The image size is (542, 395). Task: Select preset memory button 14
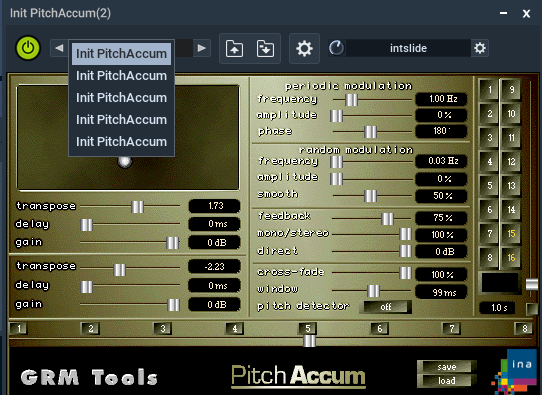click(511, 209)
